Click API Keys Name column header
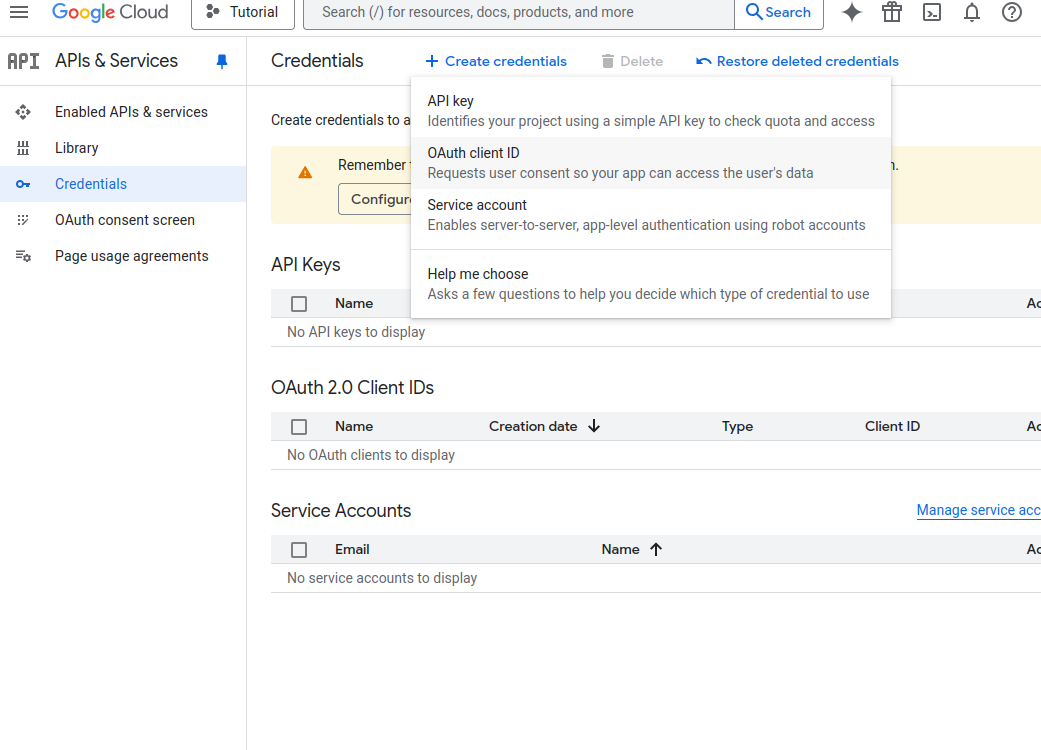 [x=354, y=303]
